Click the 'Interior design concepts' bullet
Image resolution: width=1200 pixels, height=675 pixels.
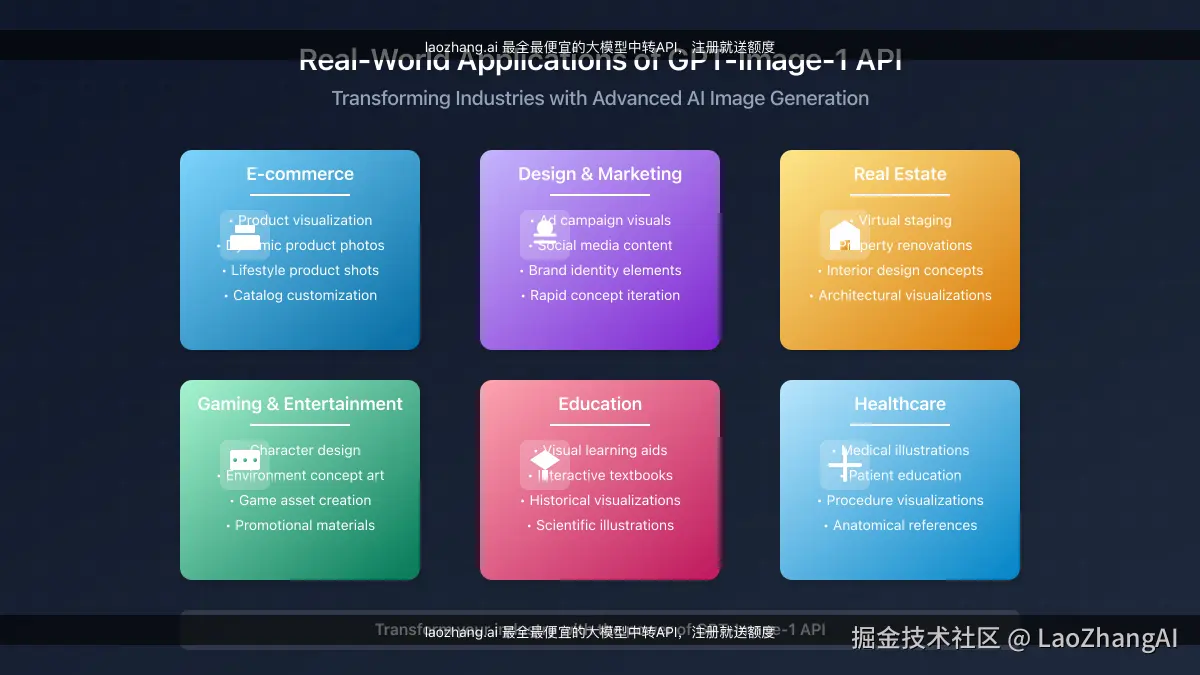(900, 270)
